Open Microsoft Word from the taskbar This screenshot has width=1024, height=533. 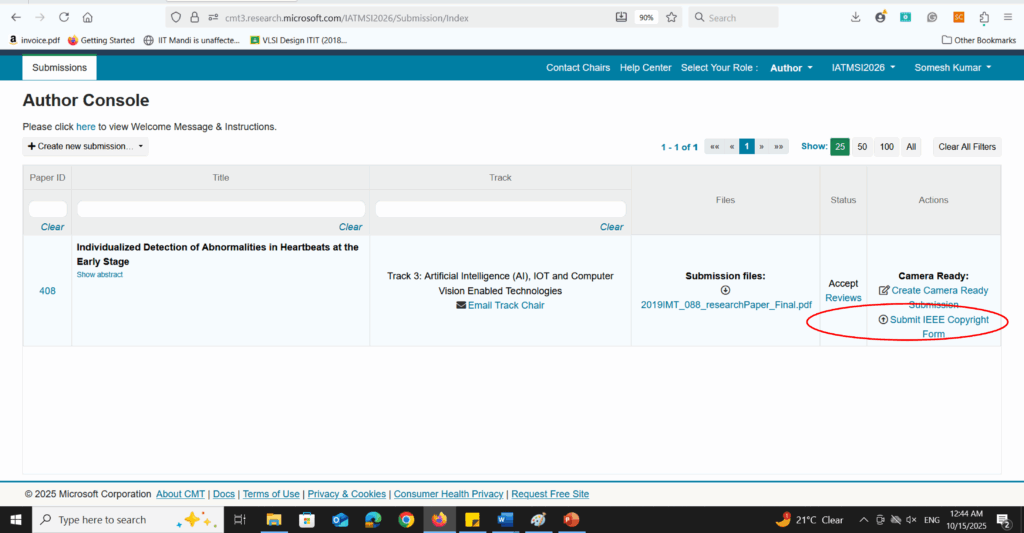[505, 520]
